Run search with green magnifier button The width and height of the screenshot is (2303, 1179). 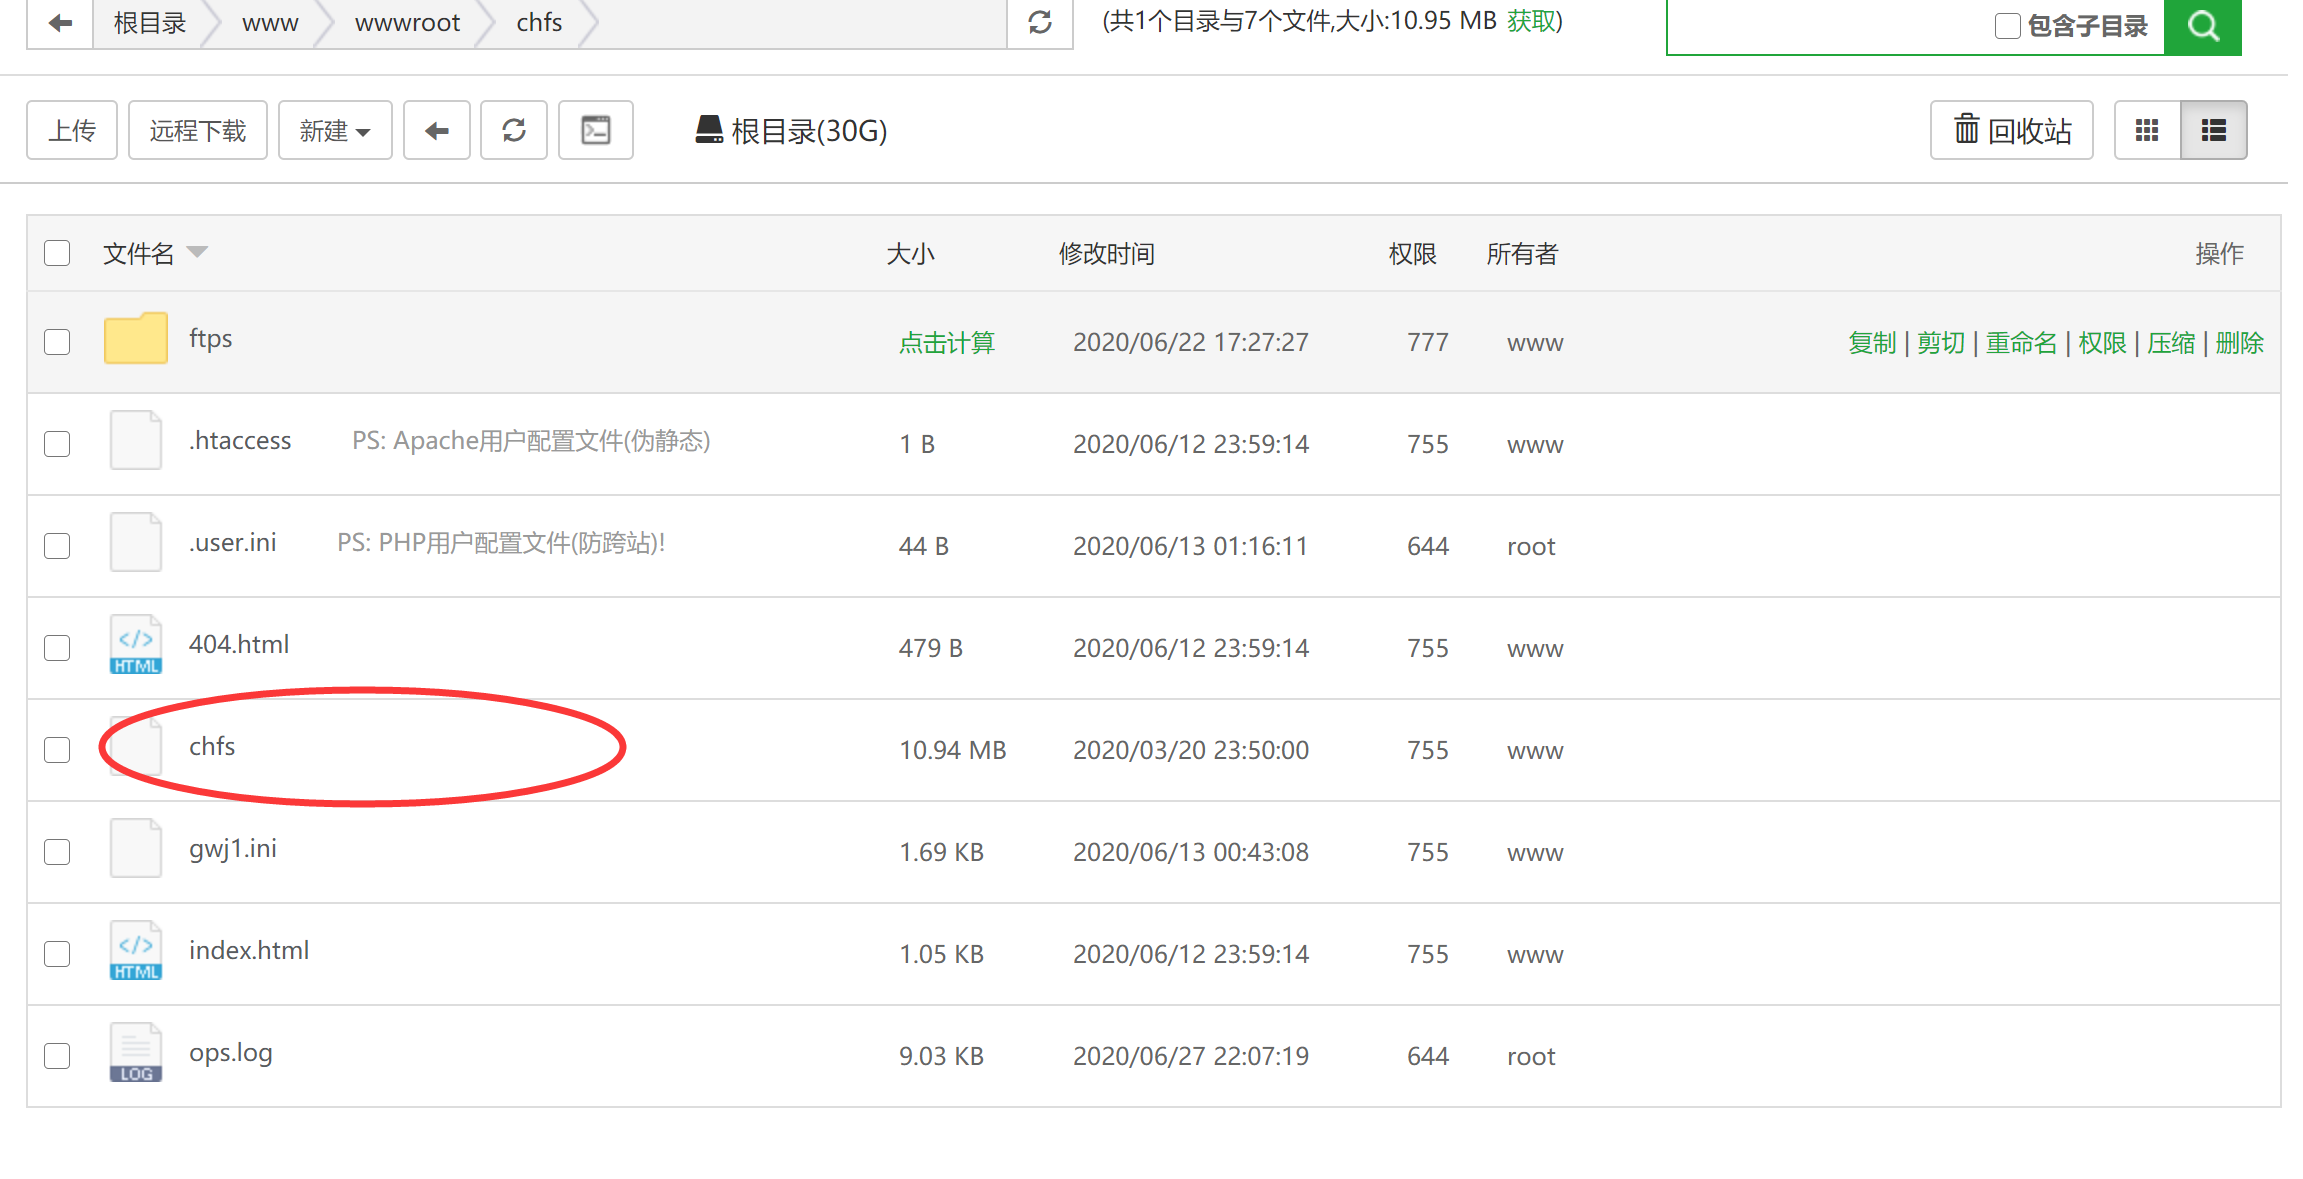[2203, 25]
